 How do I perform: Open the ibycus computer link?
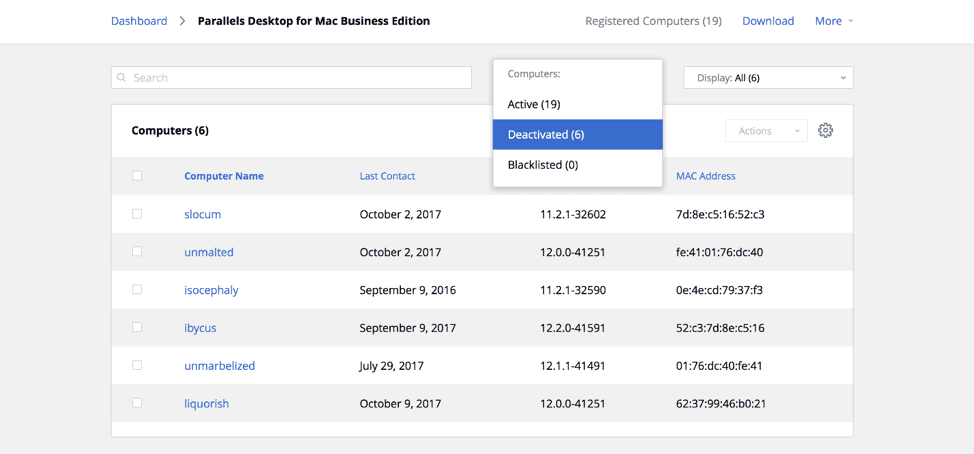click(x=200, y=328)
